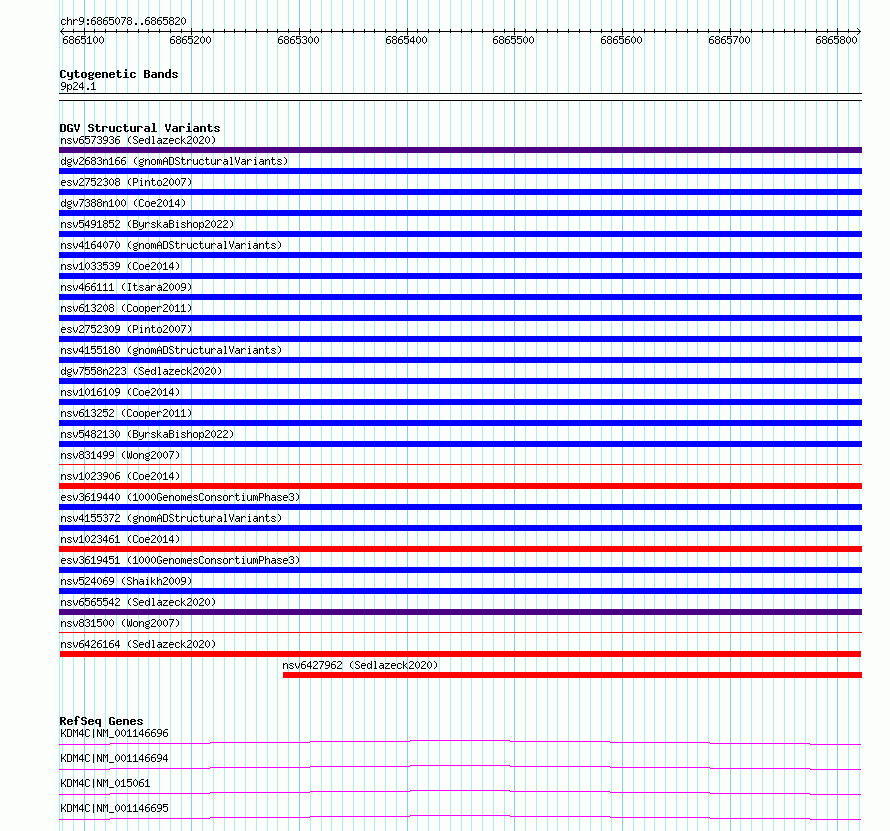The width and height of the screenshot is (890, 831).
Task: Click the blue bar under dgv2683n166
Action: coord(460,171)
